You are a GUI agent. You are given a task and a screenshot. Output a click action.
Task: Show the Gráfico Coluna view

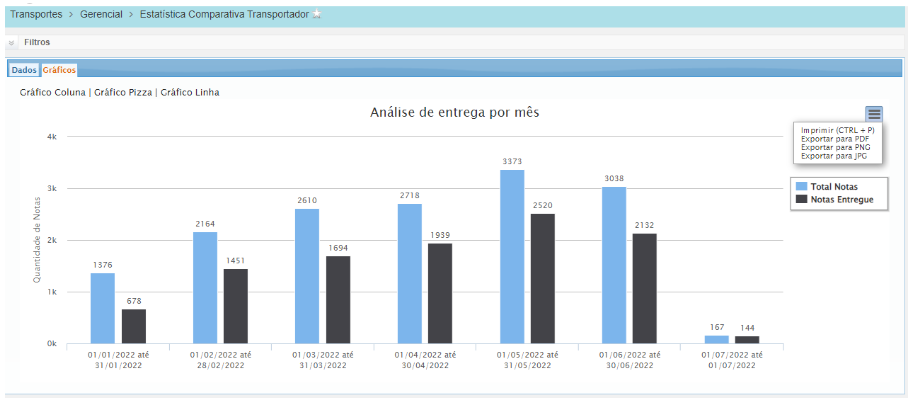[x=52, y=92]
